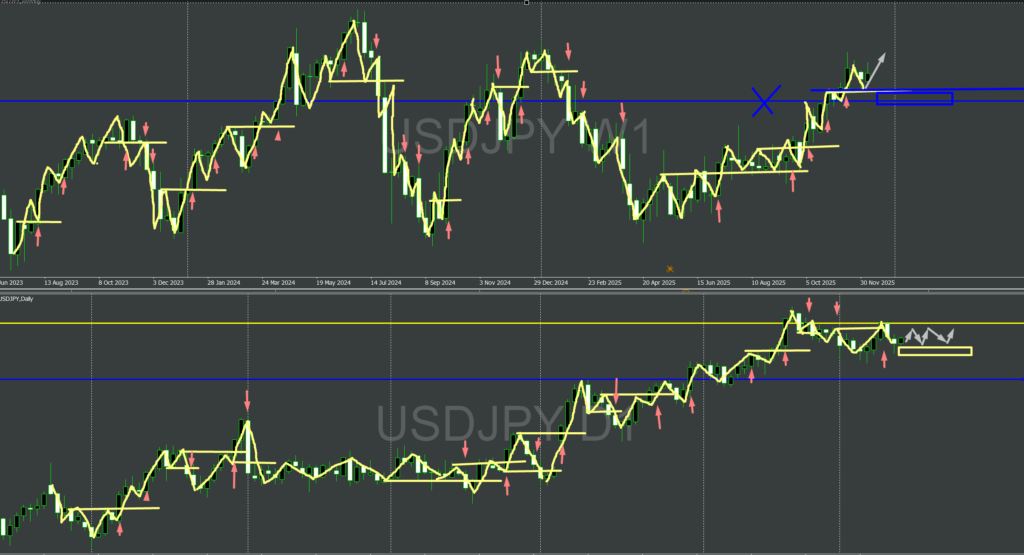
Task: Click red down arrow above highest weekly peak
Action: coord(377,41)
